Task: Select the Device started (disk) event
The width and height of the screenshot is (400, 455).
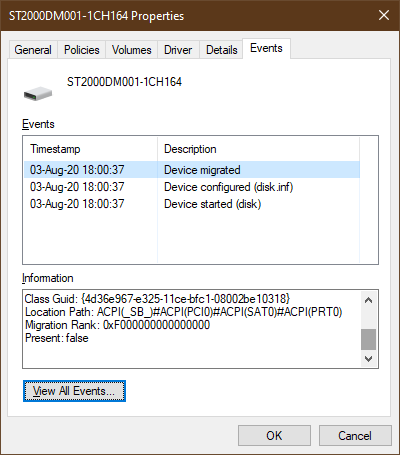Action: [x=192, y=204]
